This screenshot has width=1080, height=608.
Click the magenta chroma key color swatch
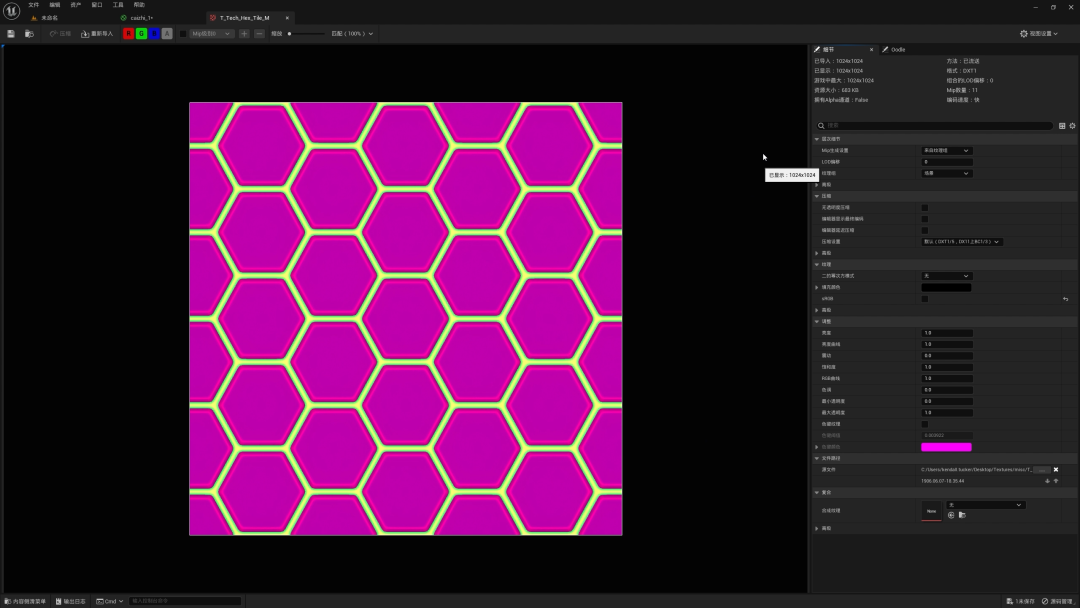[x=946, y=447]
